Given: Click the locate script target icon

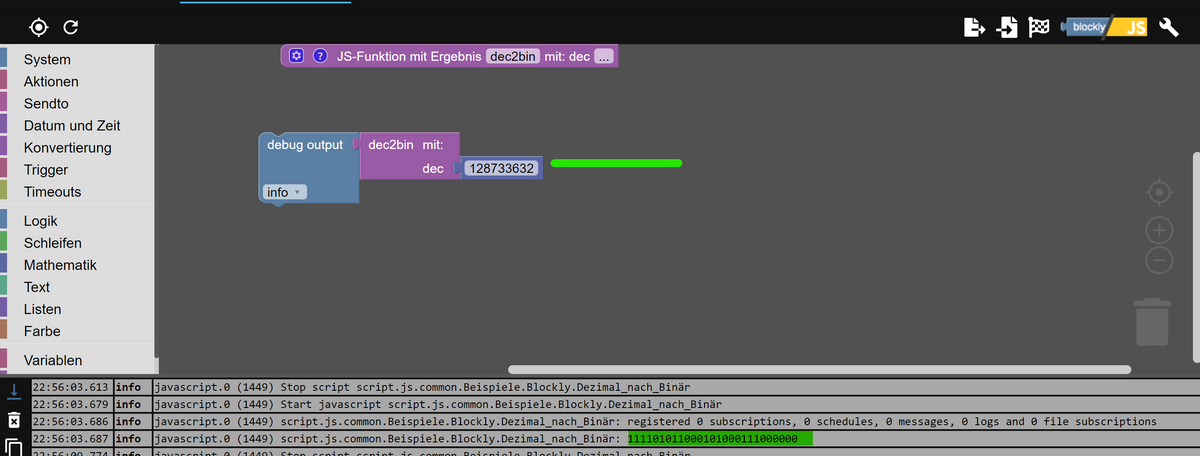Looking at the screenshot, I should [39, 27].
